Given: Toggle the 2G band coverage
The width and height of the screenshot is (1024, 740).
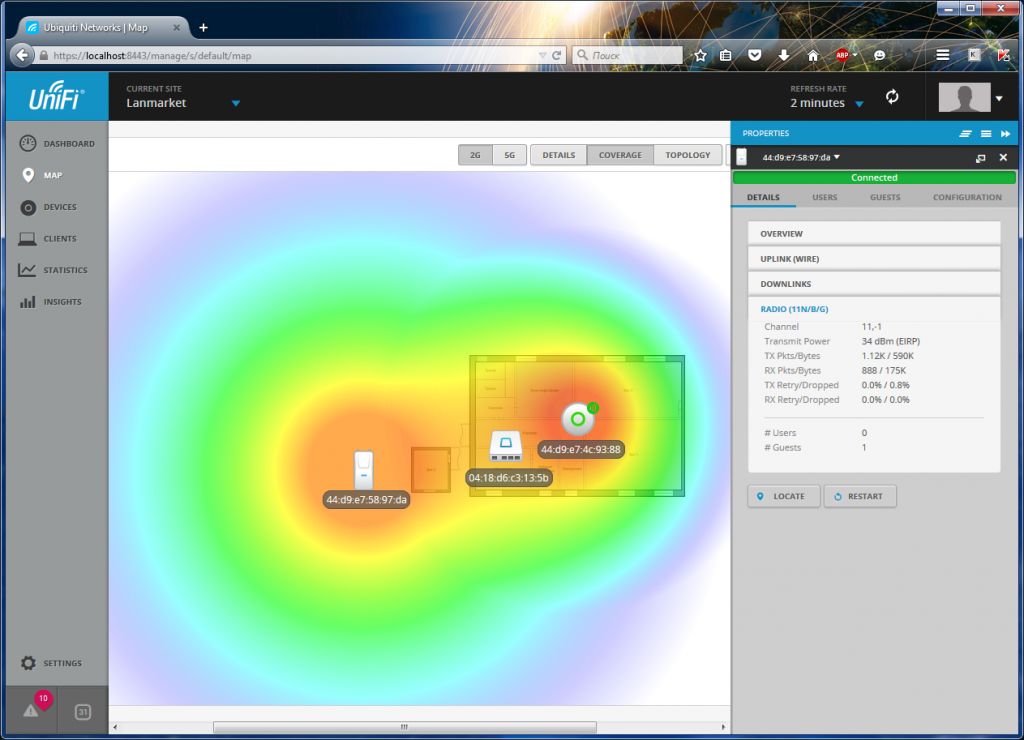Looking at the screenshot, I should (x=475, y=155).
